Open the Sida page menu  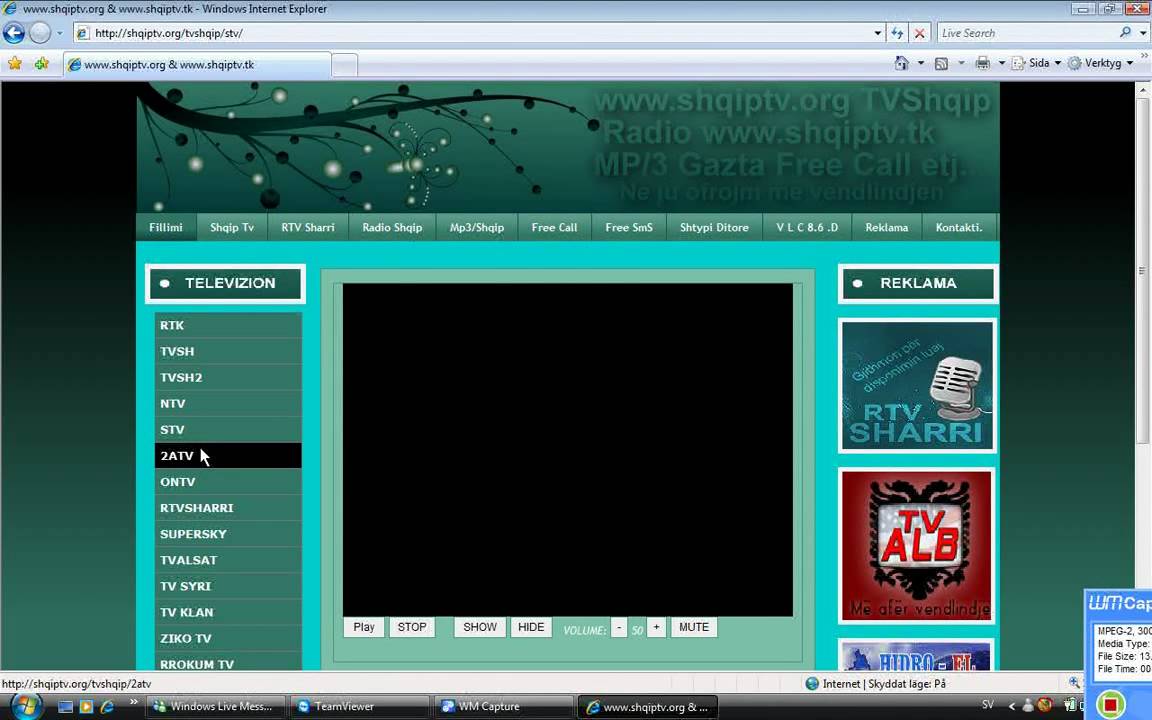coord(1037,63)
